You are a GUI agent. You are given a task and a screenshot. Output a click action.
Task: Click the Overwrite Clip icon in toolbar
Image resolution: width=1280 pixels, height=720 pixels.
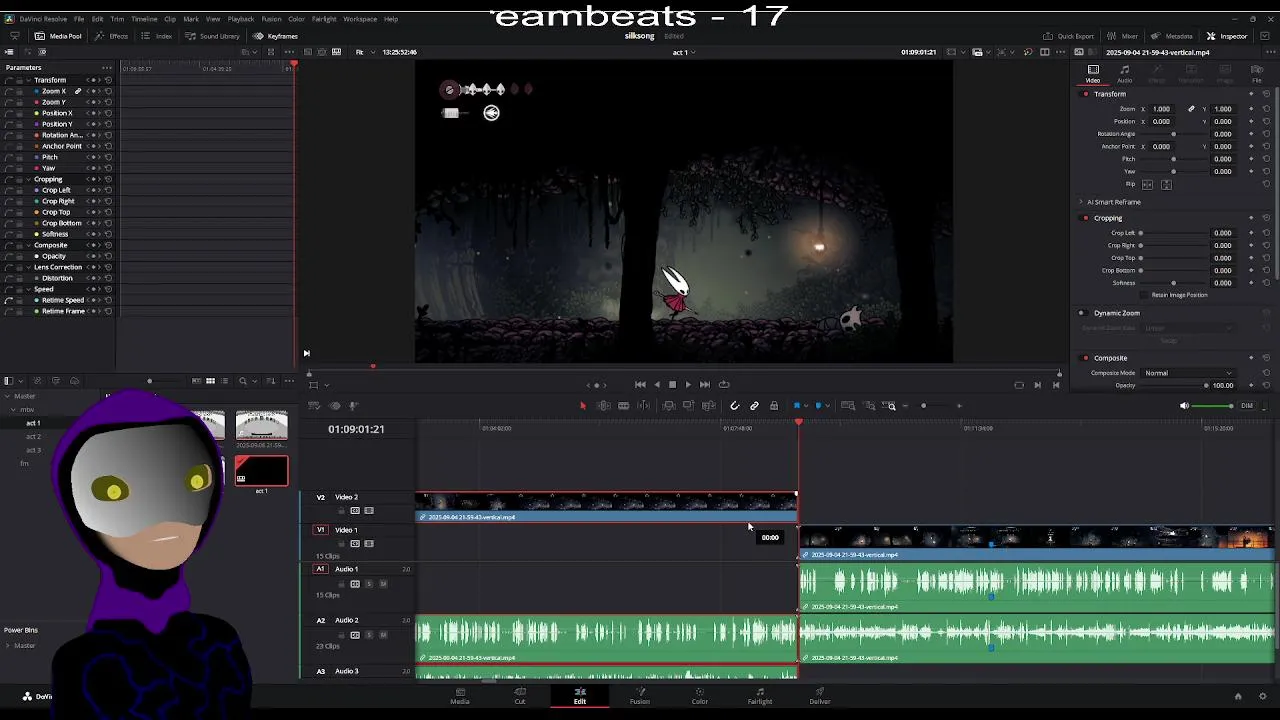[x=689, y=406]
